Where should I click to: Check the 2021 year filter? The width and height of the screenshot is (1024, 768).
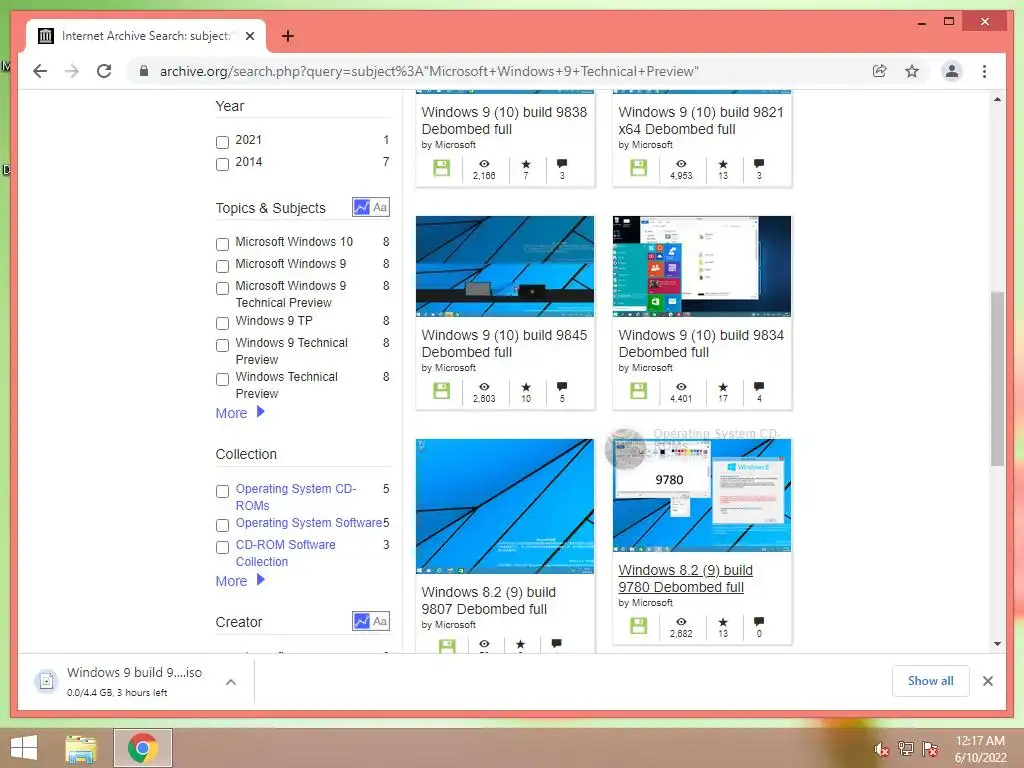222,142
